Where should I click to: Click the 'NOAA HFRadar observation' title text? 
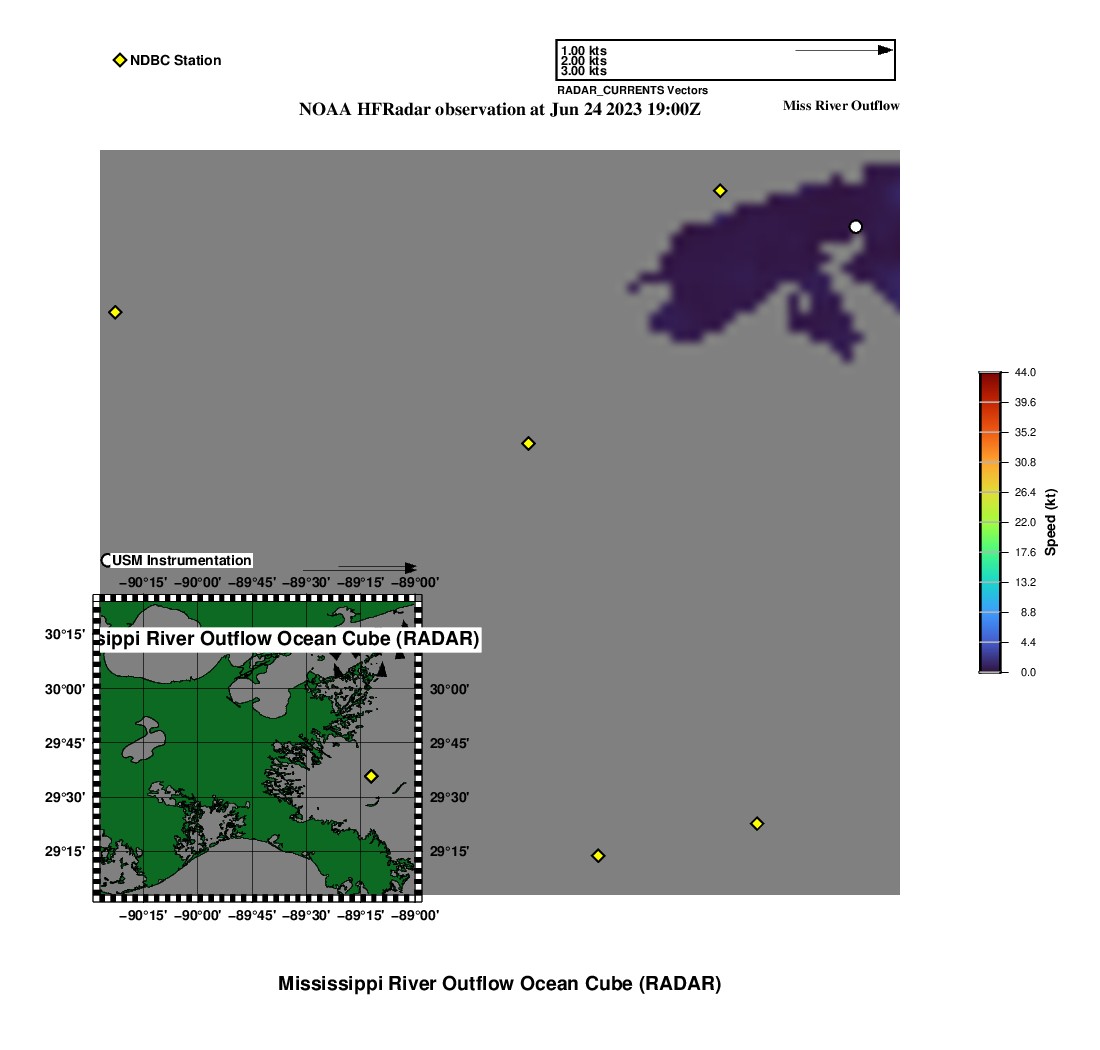pyautogui.click(x=499, y=110)
